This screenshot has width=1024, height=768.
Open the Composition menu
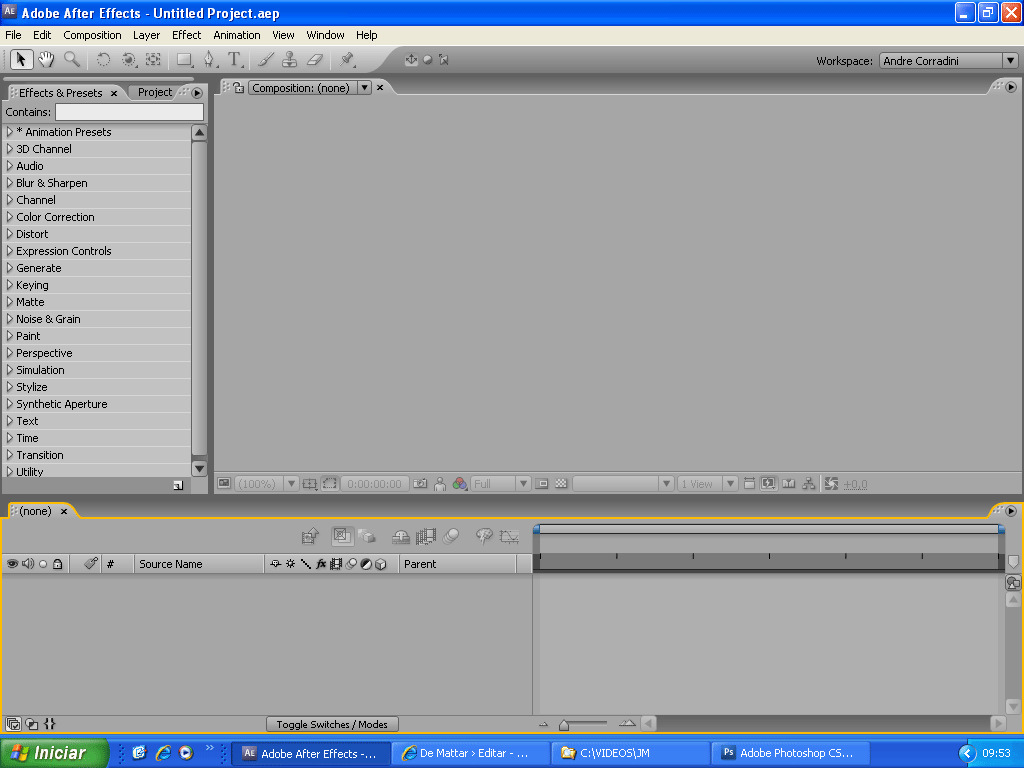92,35
